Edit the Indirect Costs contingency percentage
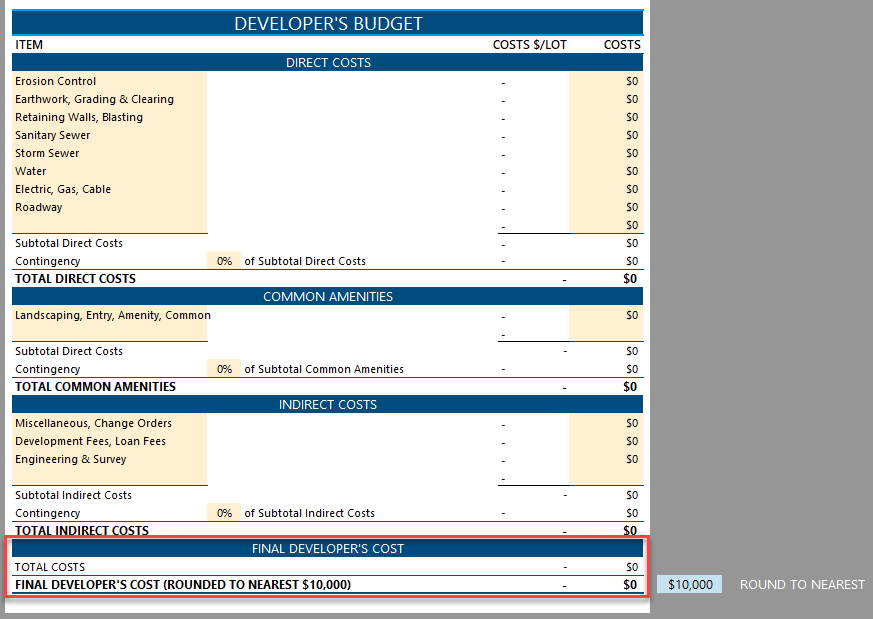The image size is (873, 619). (x=222, y=512)
